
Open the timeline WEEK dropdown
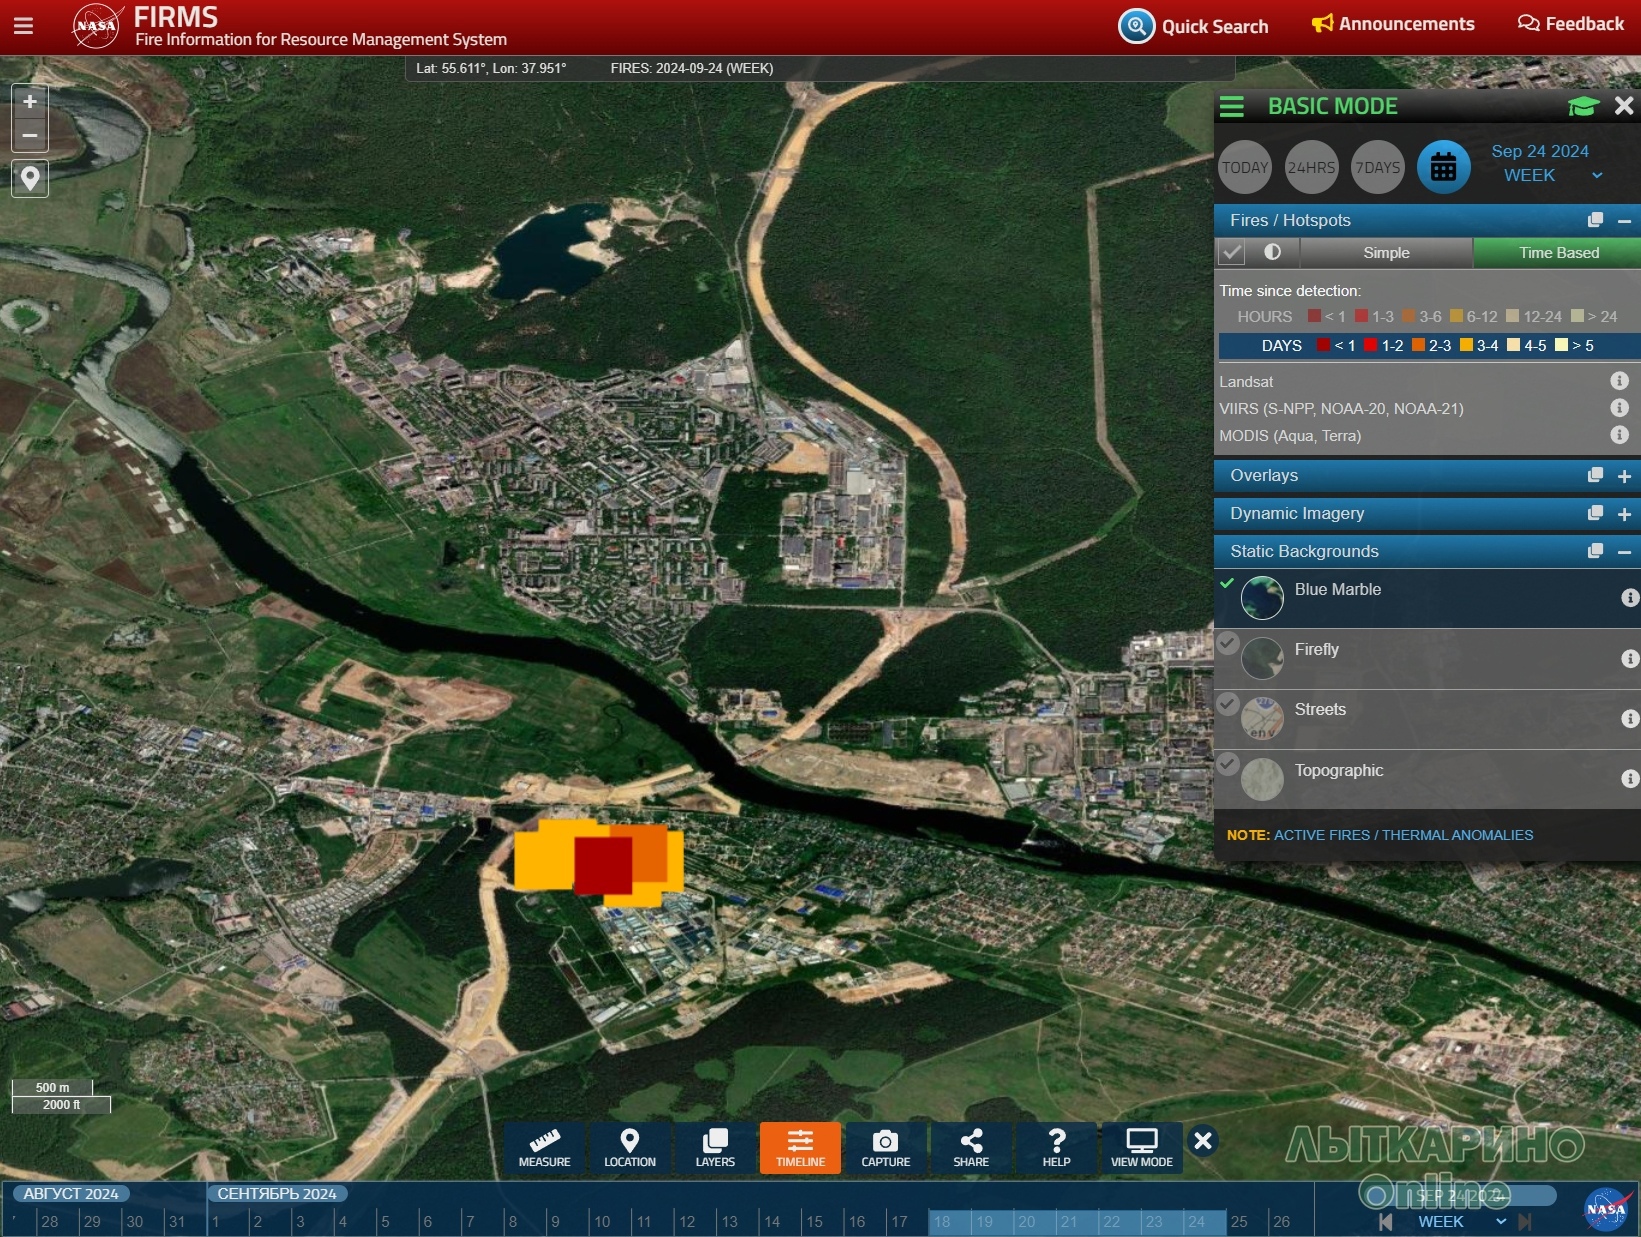pyautogui.click(x=1460, y=1222)
